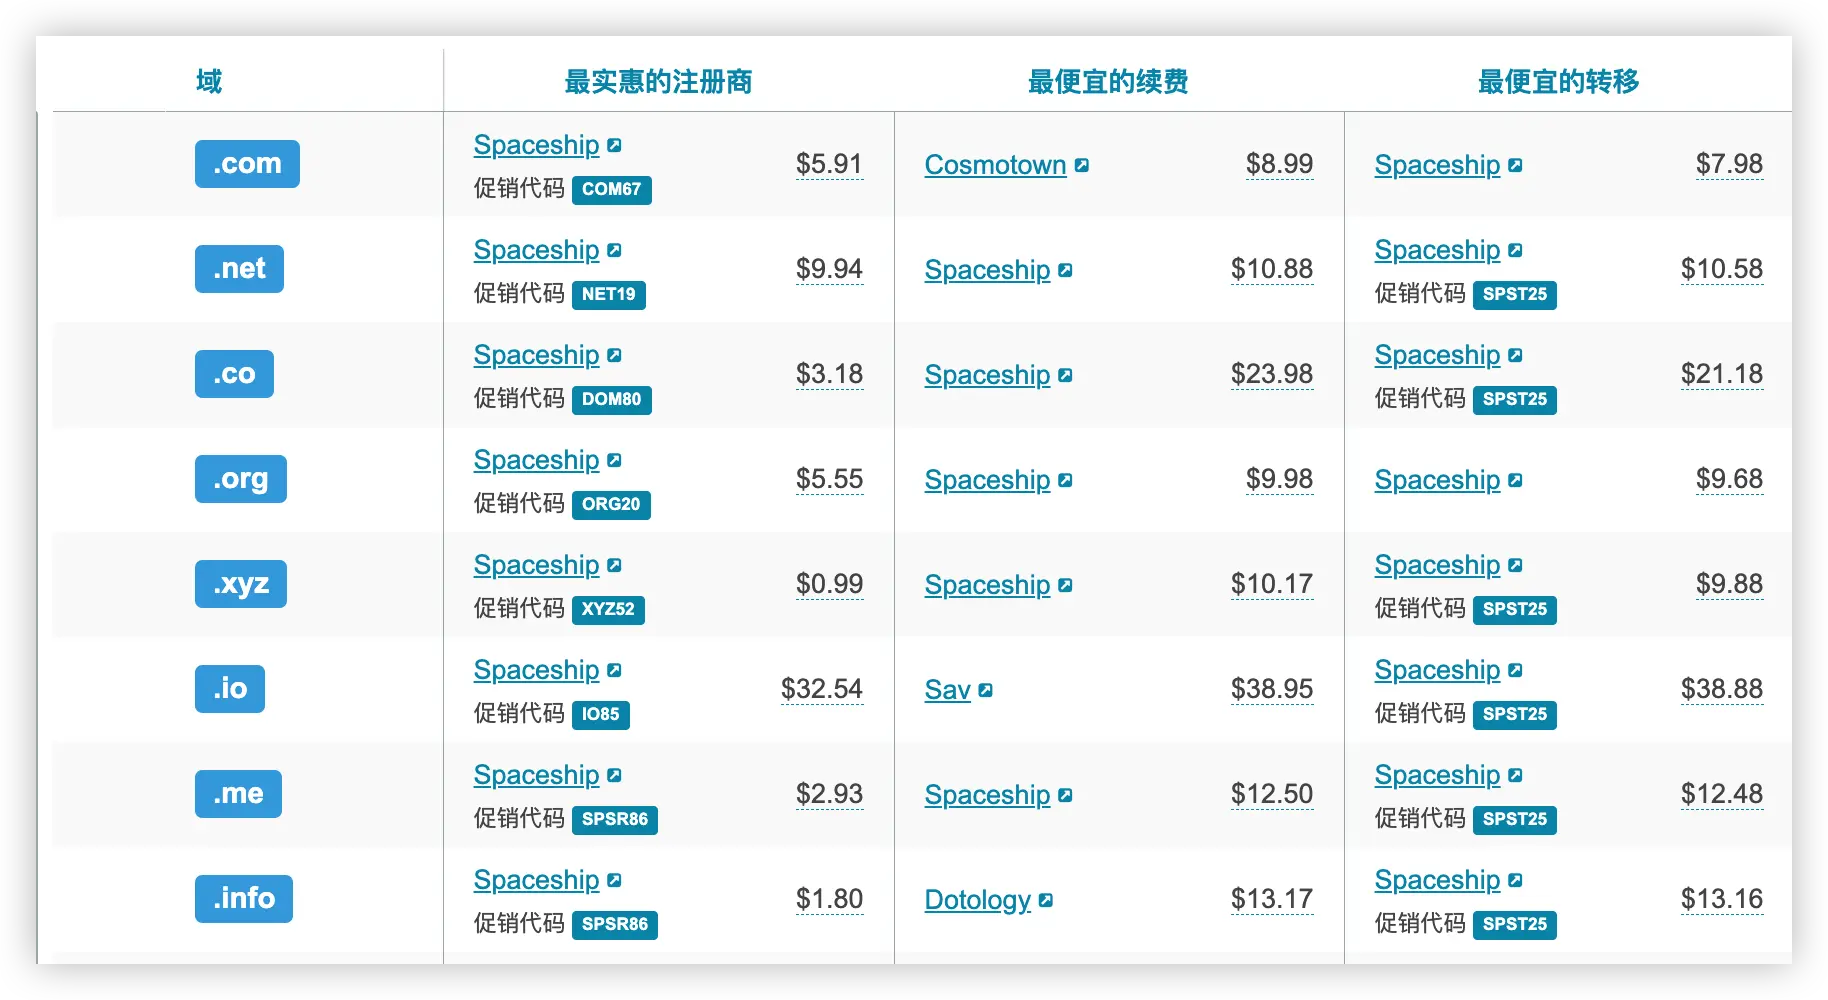Click external link icon beside Dotology
Image resolution: width=1828 pixels, height=1000 pixels.
click(1046, 900)
